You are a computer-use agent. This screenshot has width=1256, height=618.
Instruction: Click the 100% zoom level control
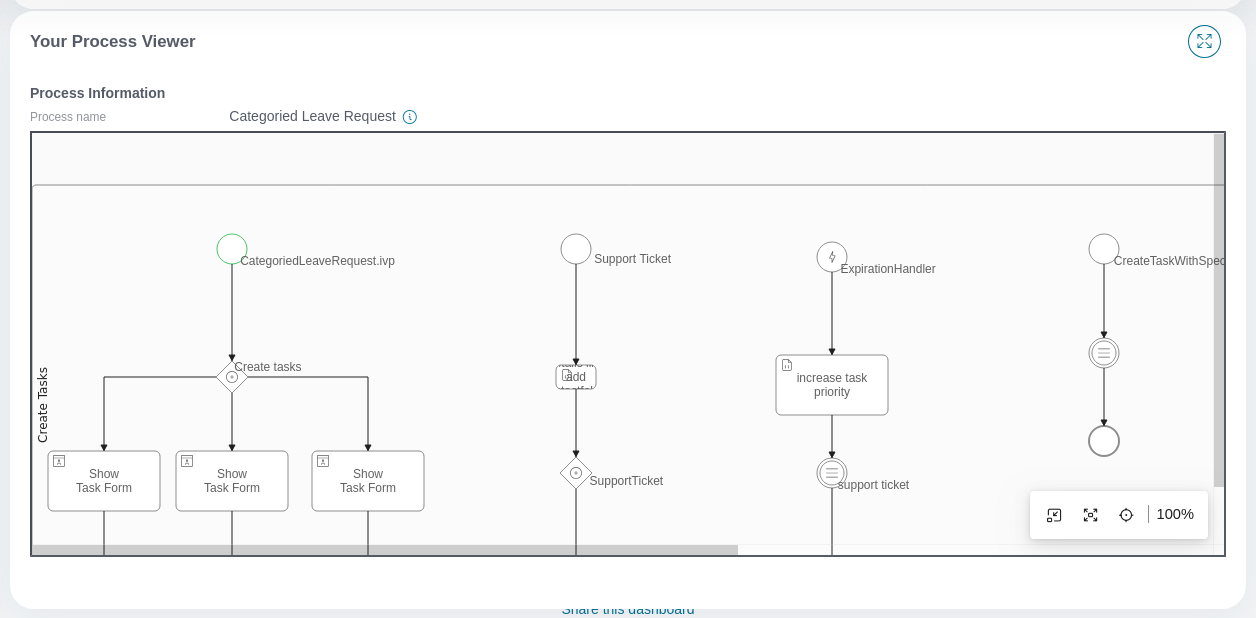pos(1175,515)
